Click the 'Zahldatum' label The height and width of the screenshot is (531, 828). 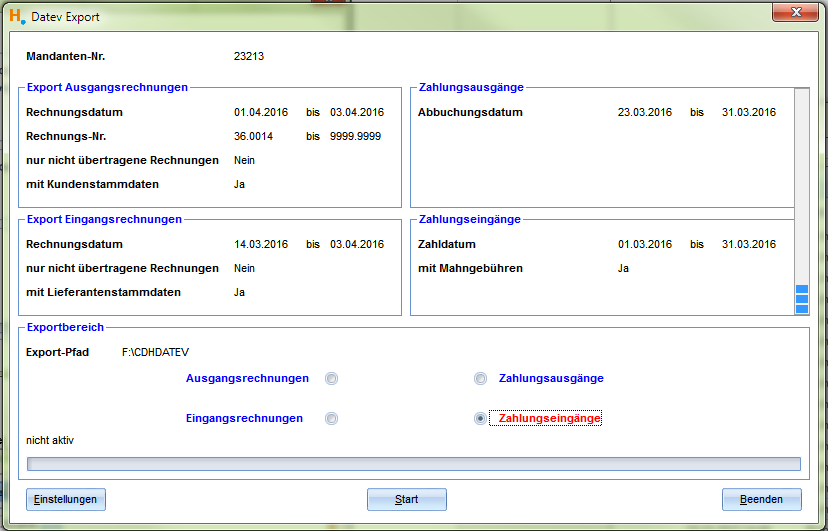[x=447, y=244]
